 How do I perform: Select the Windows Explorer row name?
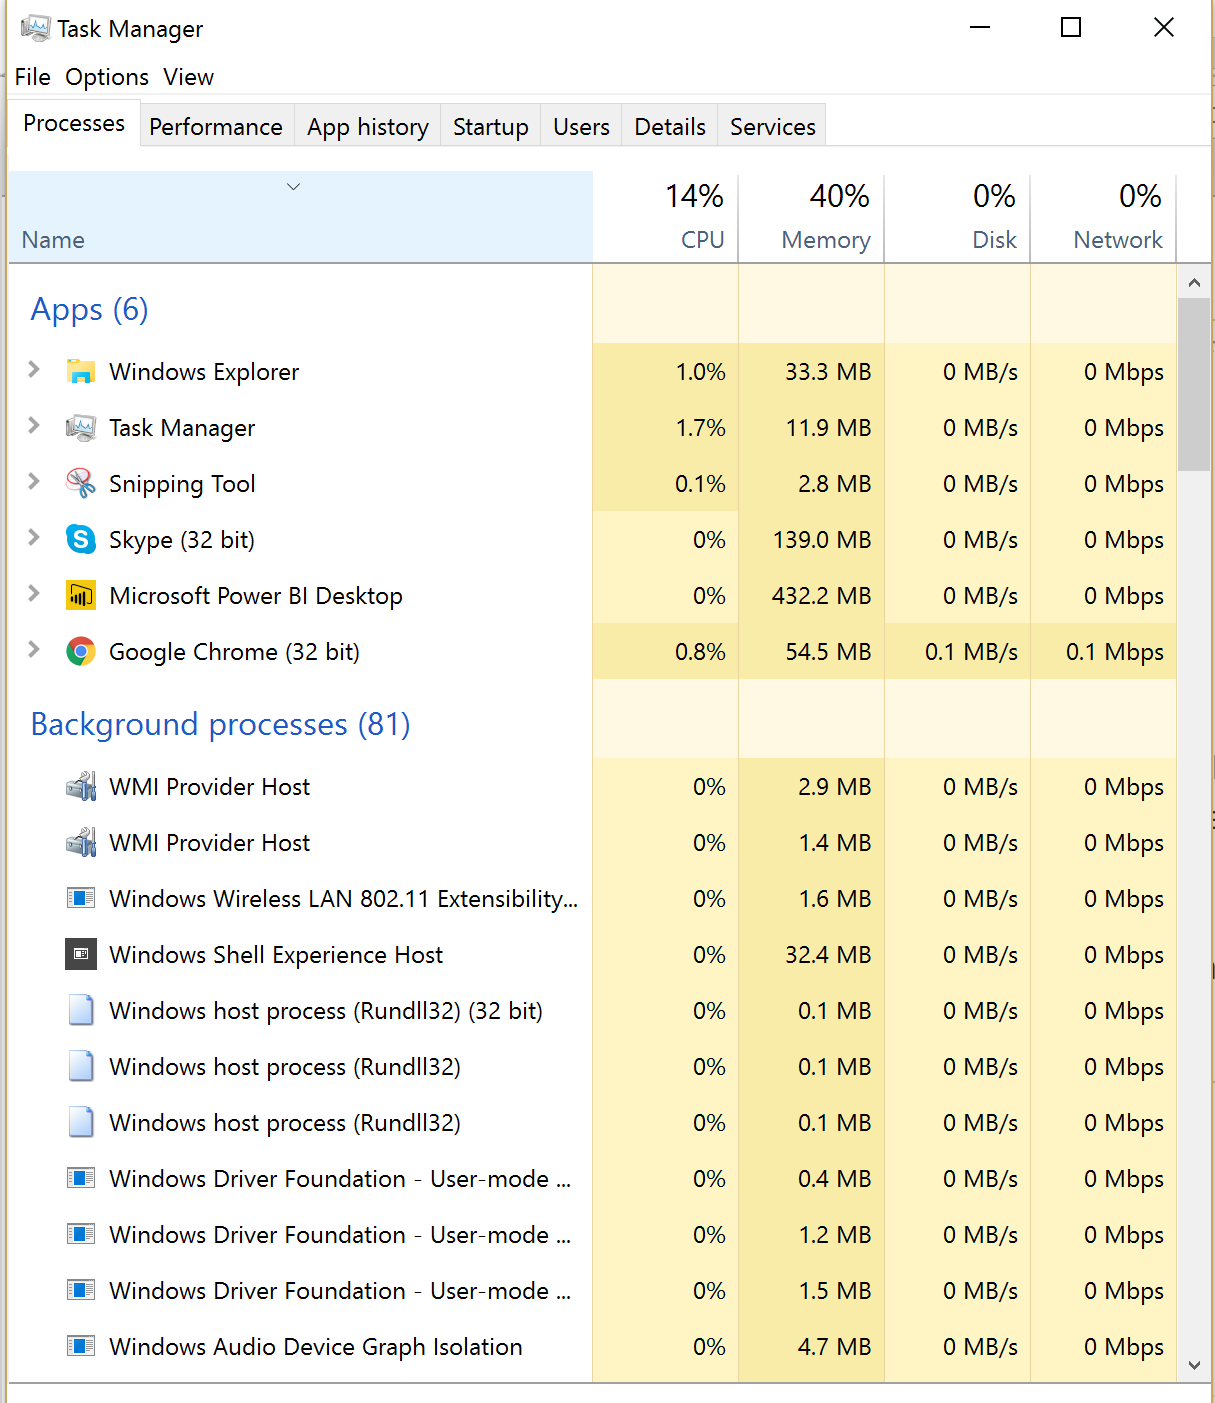(x=204, y=372)
